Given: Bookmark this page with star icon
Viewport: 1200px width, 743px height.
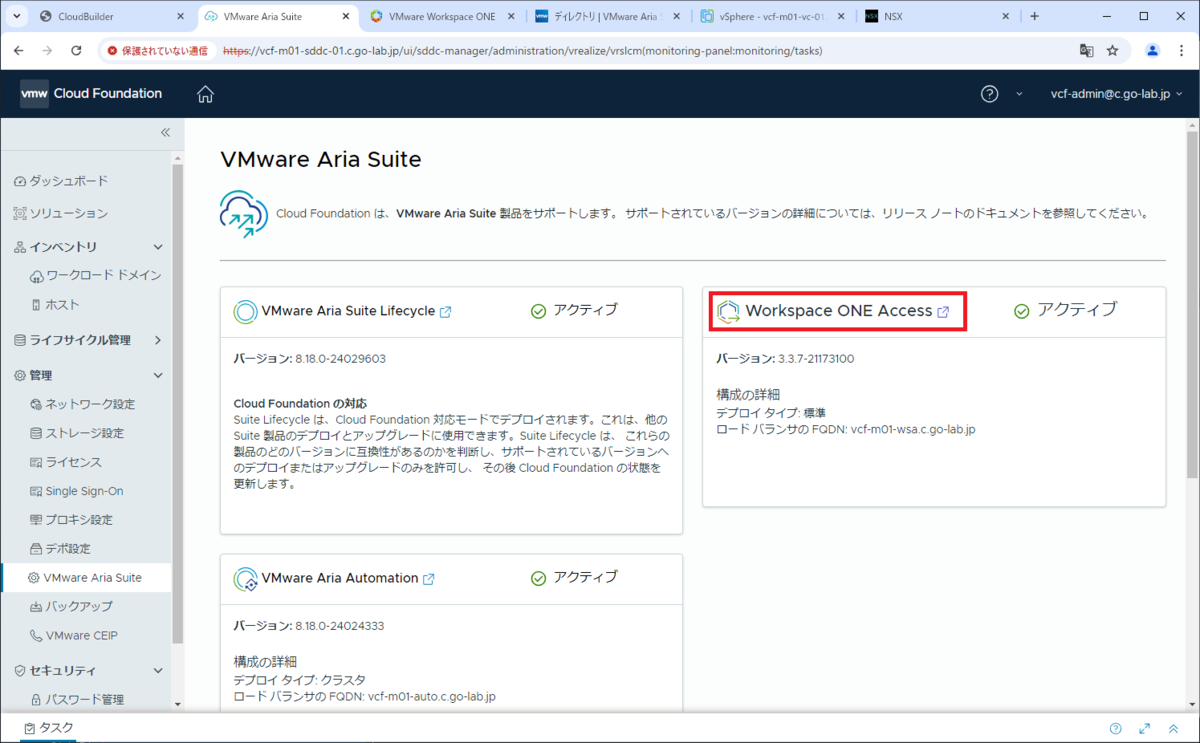Looking at the screenshot, I should [x=1112, y=50].
